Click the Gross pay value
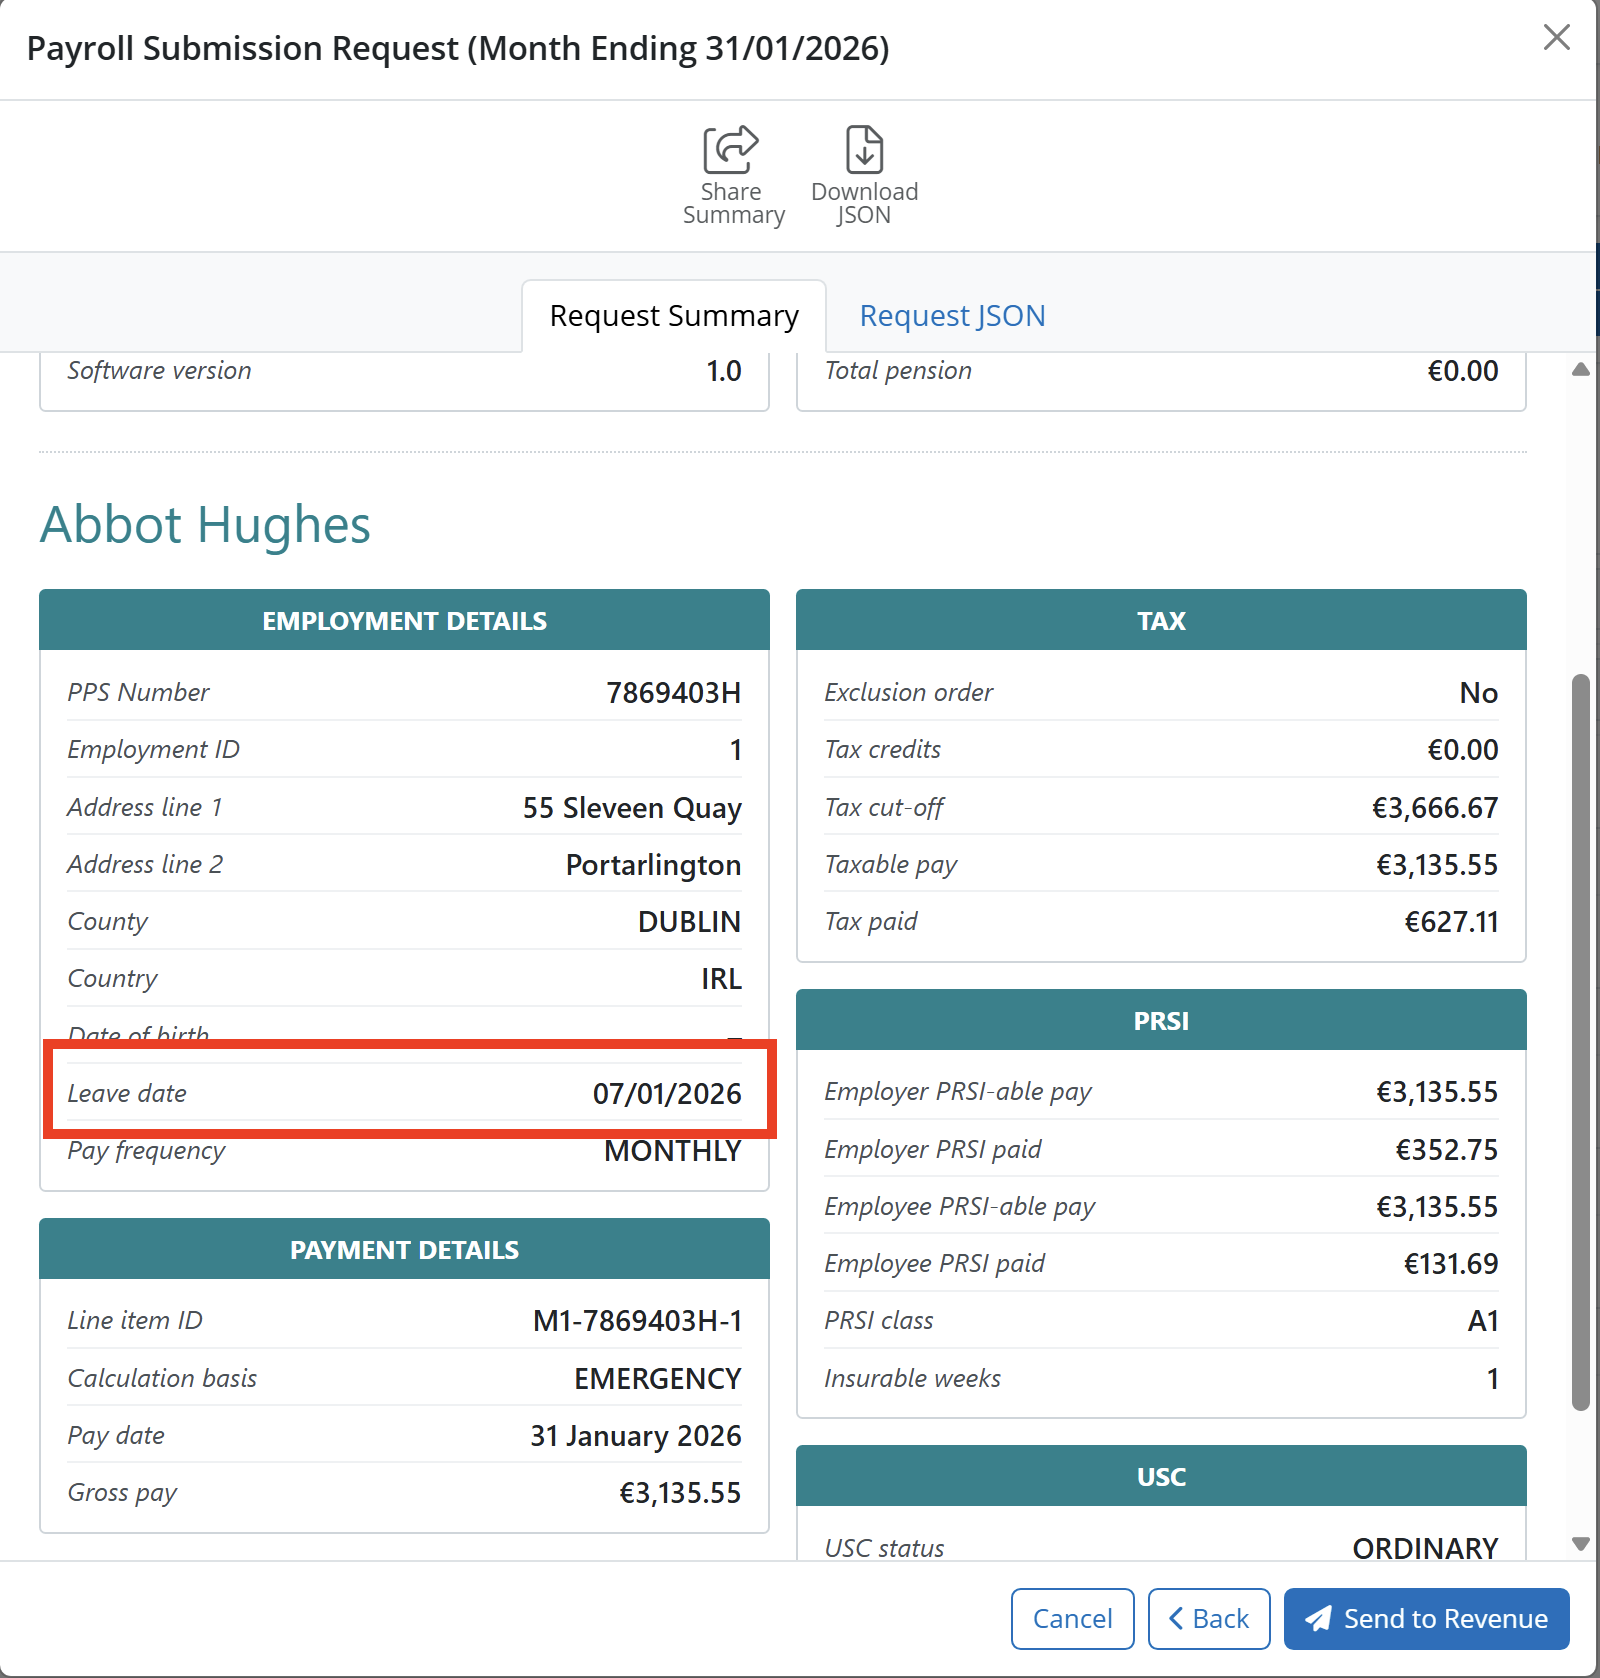 click(x=680, y=1492)
